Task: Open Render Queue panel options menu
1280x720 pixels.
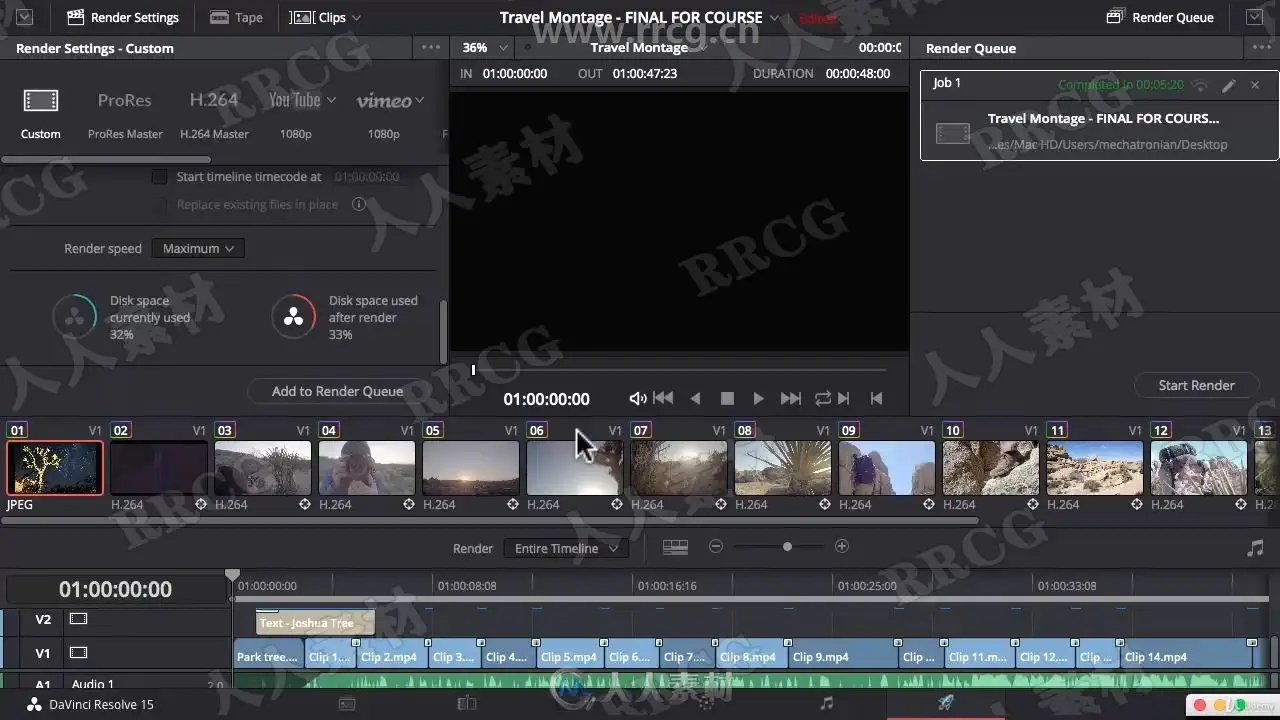Action: tap(1261, 48)
